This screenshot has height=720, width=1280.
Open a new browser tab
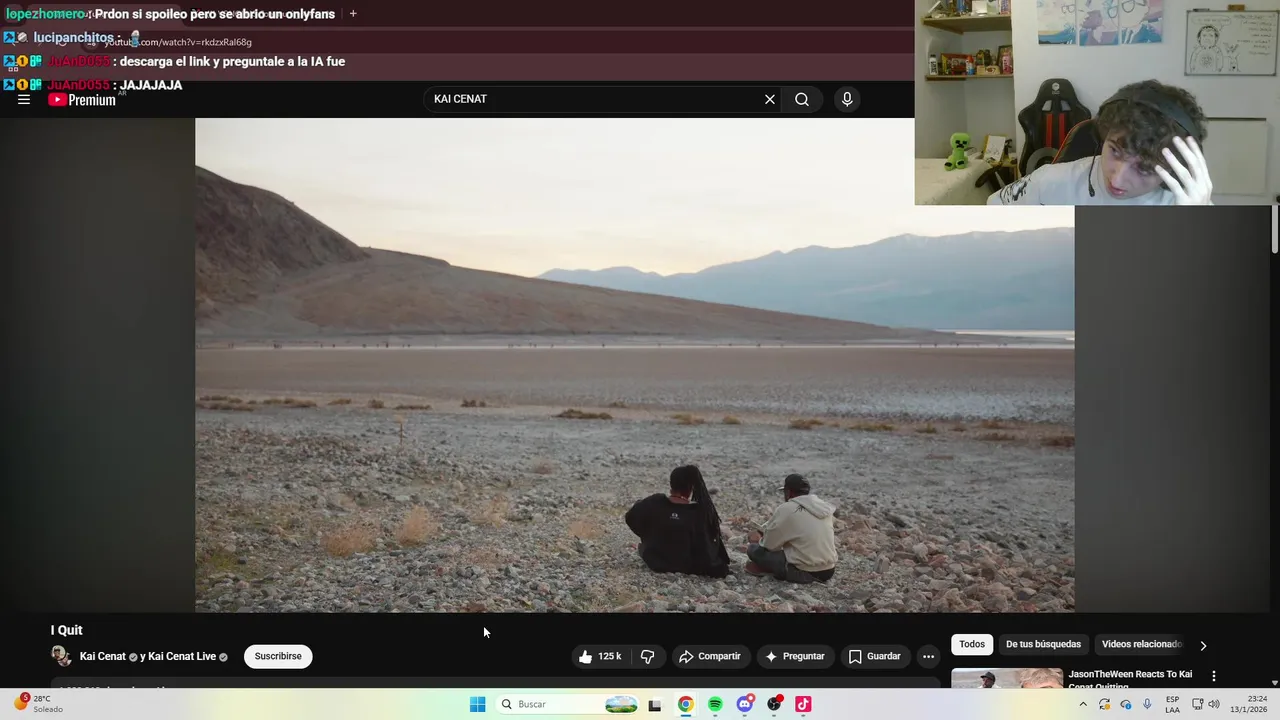coord(353,14)
